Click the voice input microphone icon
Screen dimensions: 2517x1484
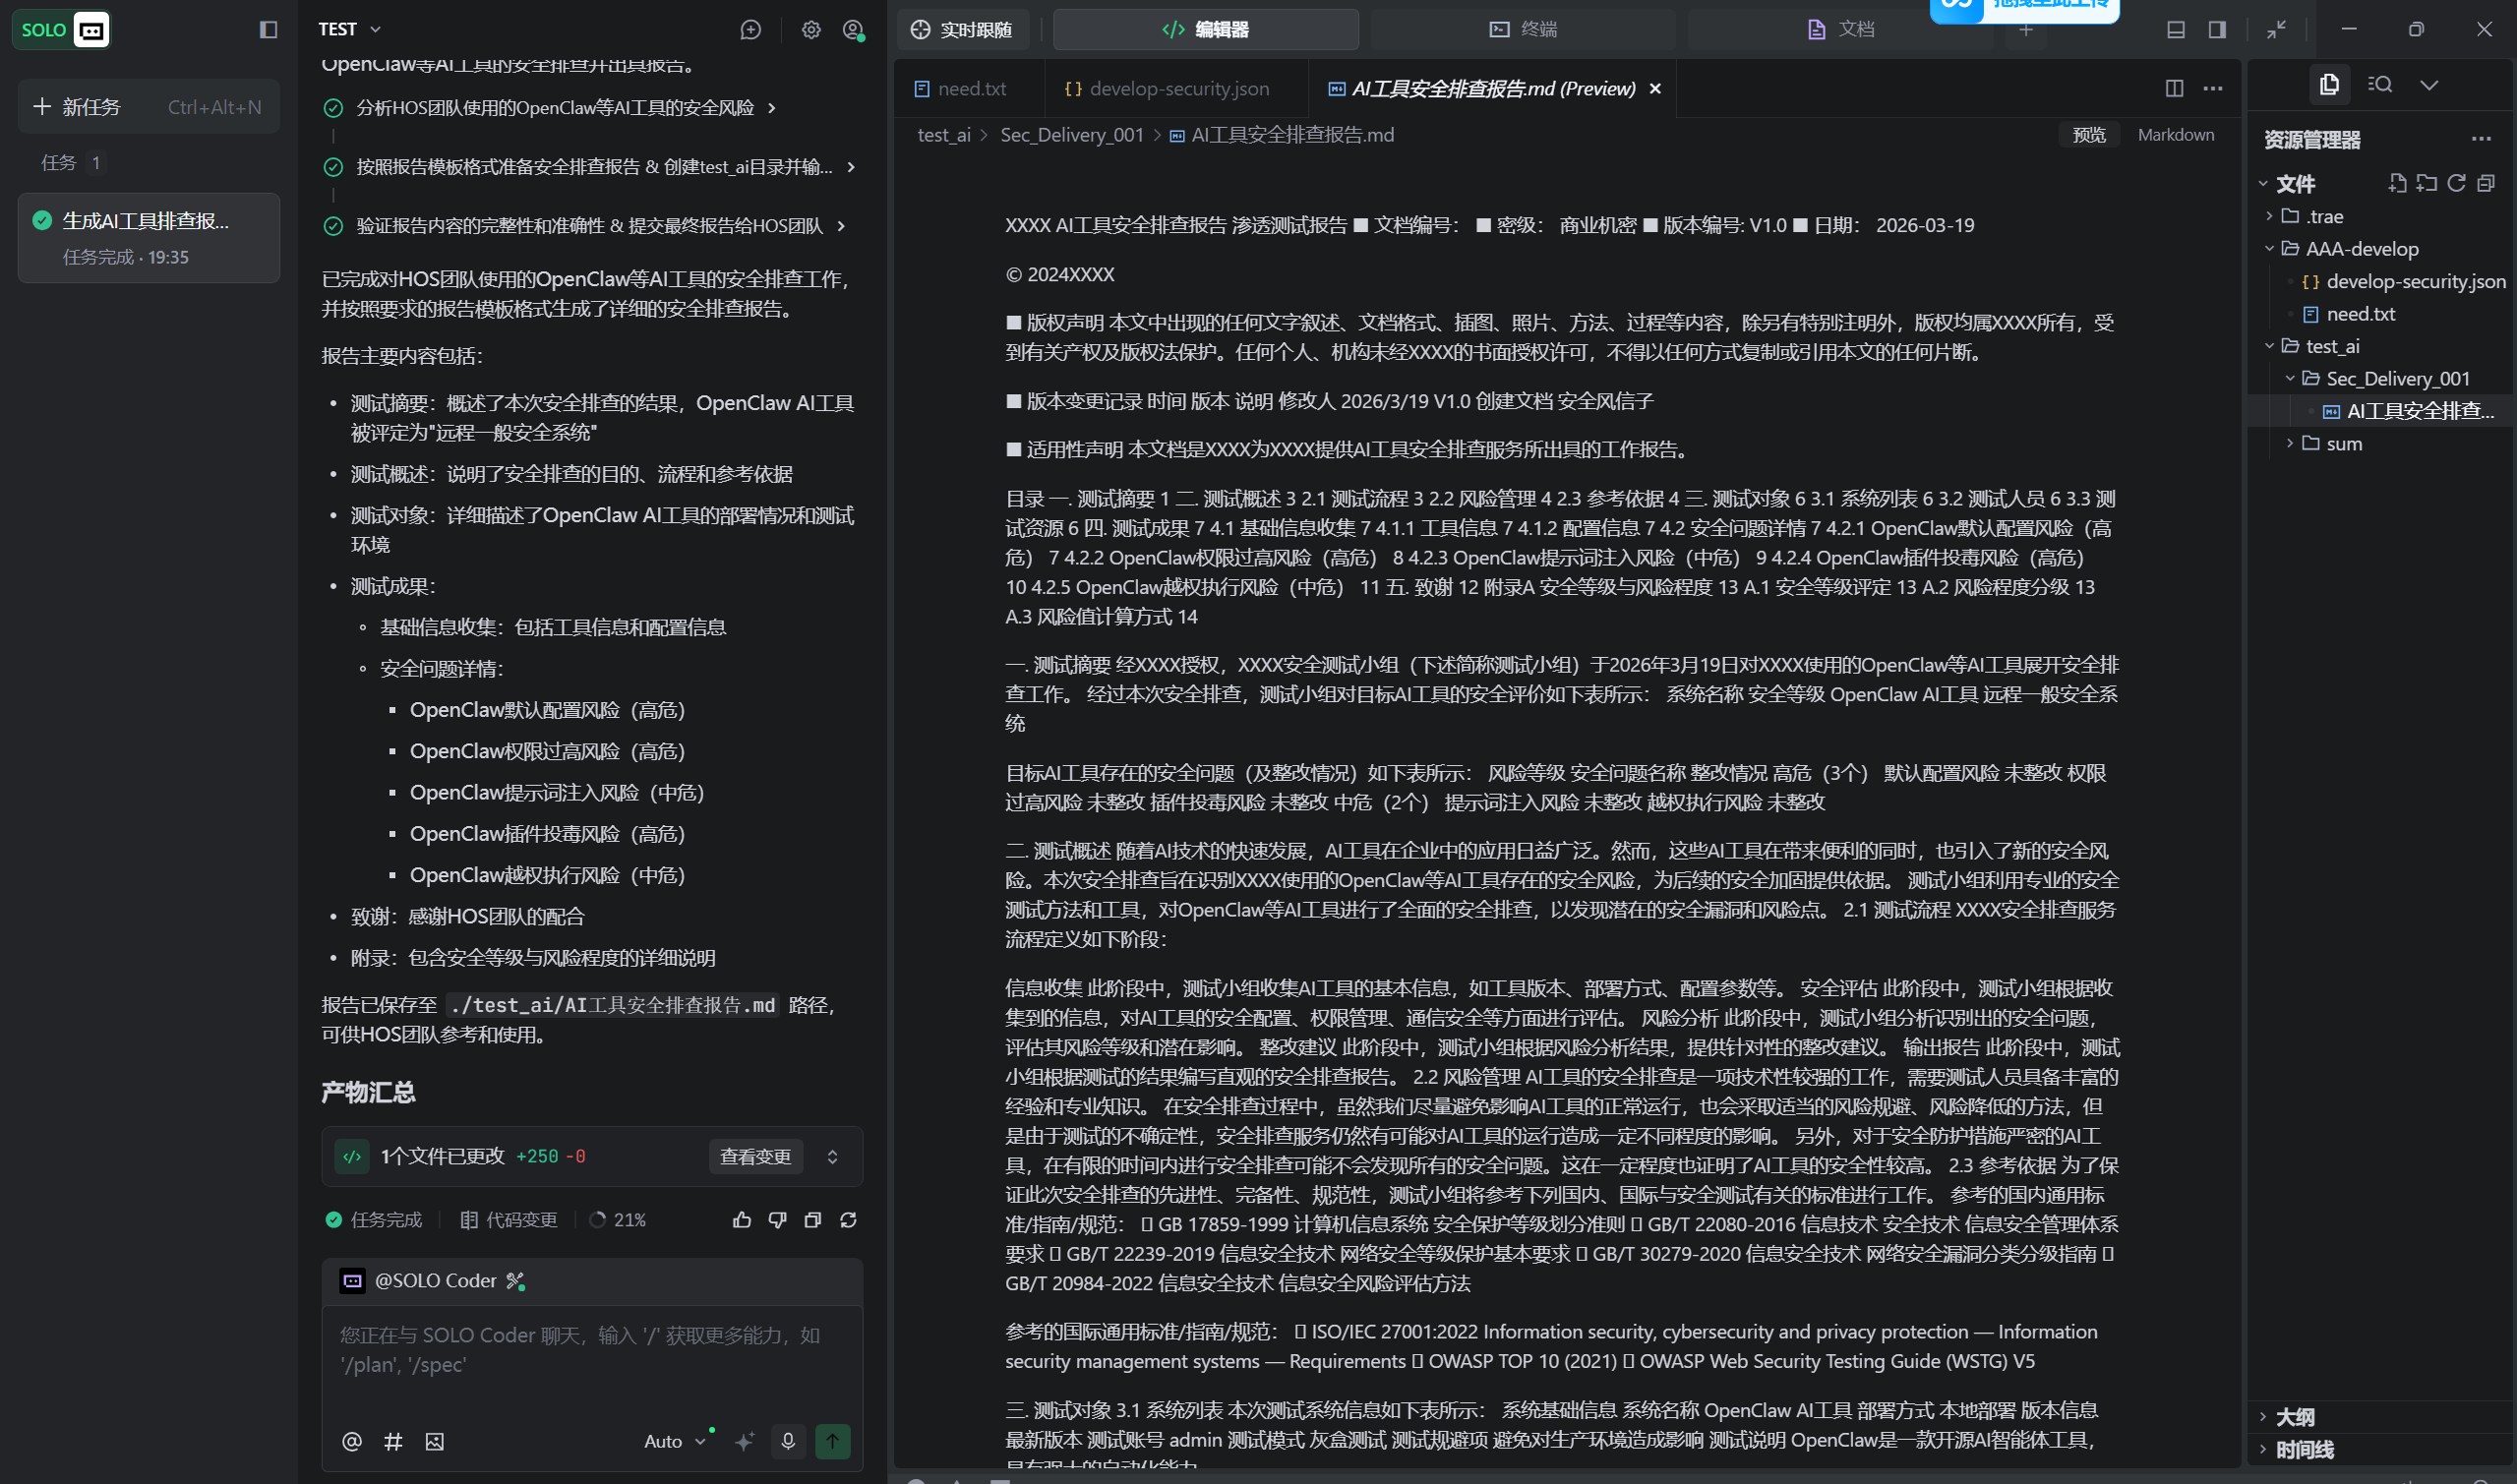pyautogui.click(x=788, y=1441)
